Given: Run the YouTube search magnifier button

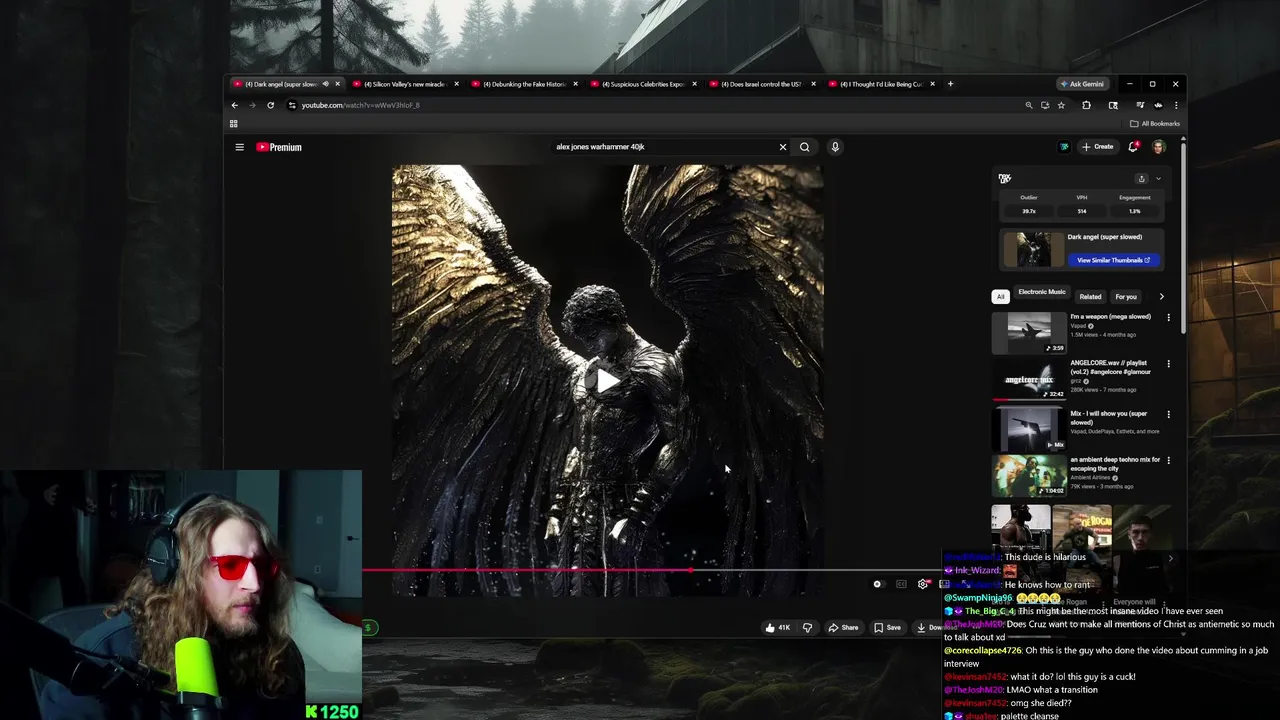Looking at the screenshot, I should click(x=804, y=147).
